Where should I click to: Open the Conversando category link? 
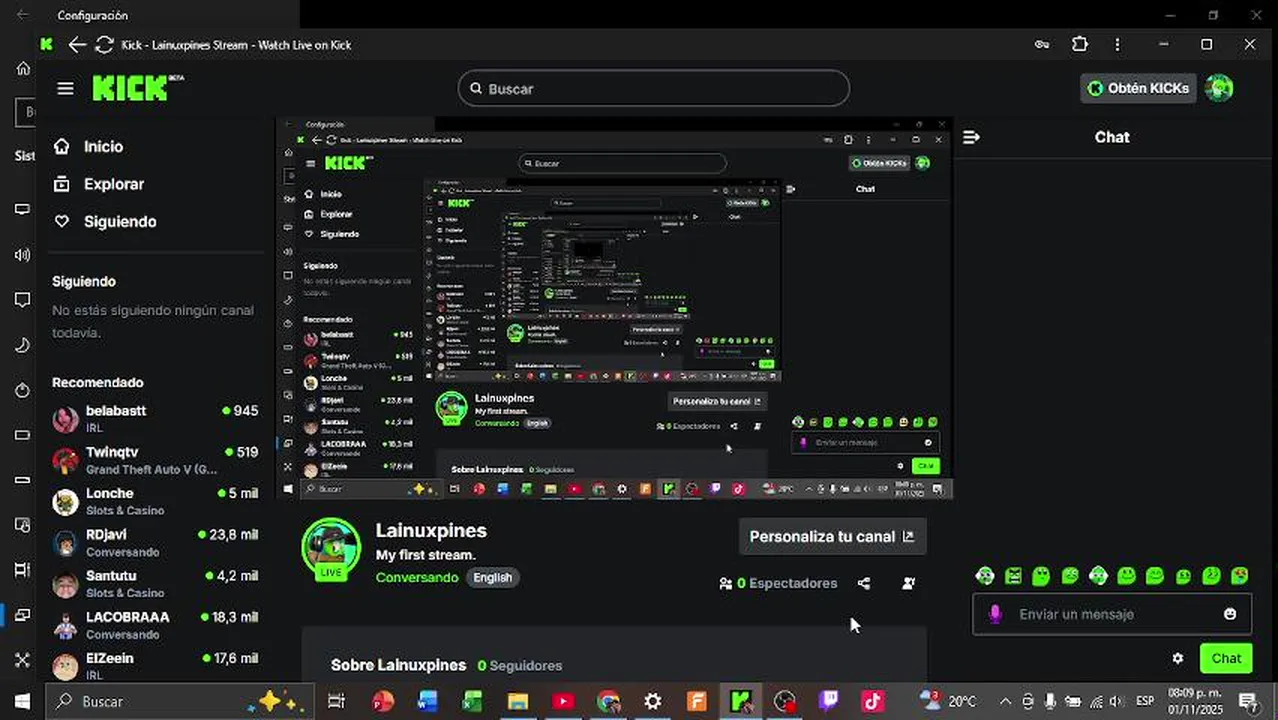click(417, 577)
